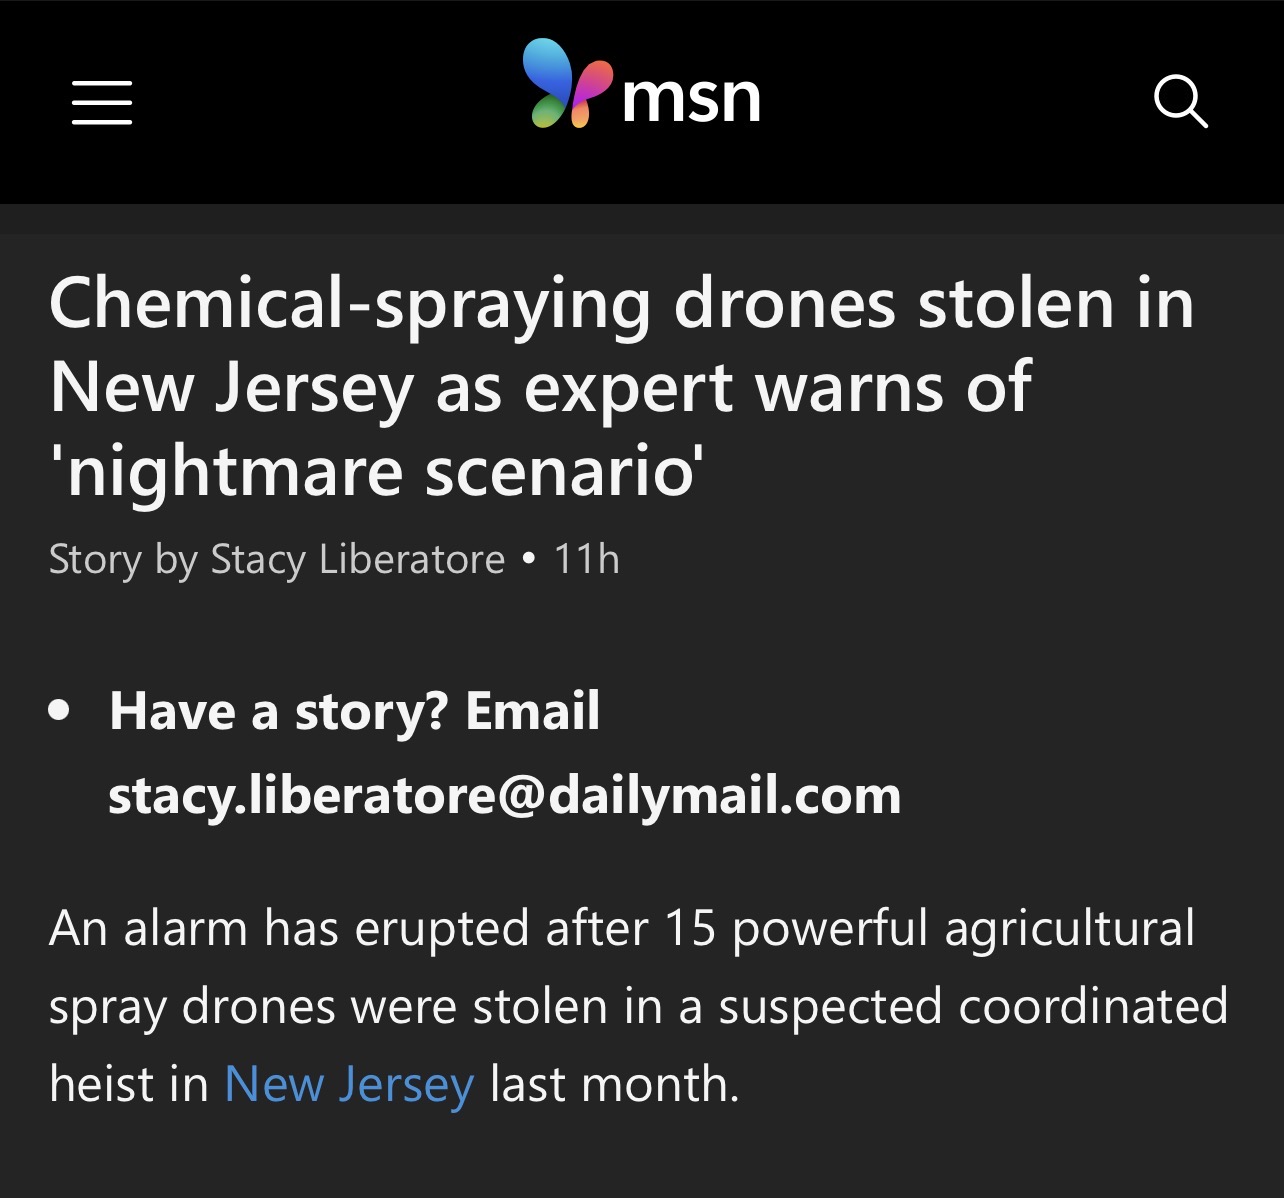
Task: Click the 11h timestamp
Action: (x=587, y=559)
